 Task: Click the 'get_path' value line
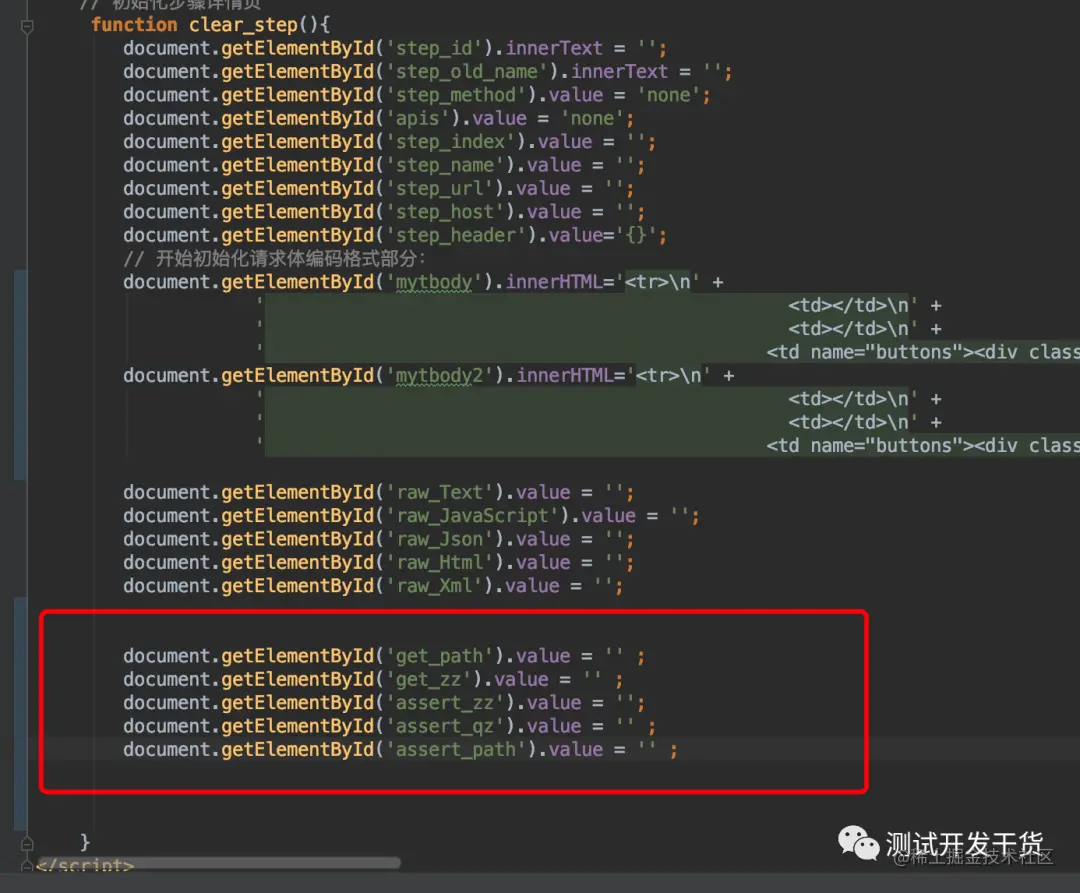[x=384, y=656]
